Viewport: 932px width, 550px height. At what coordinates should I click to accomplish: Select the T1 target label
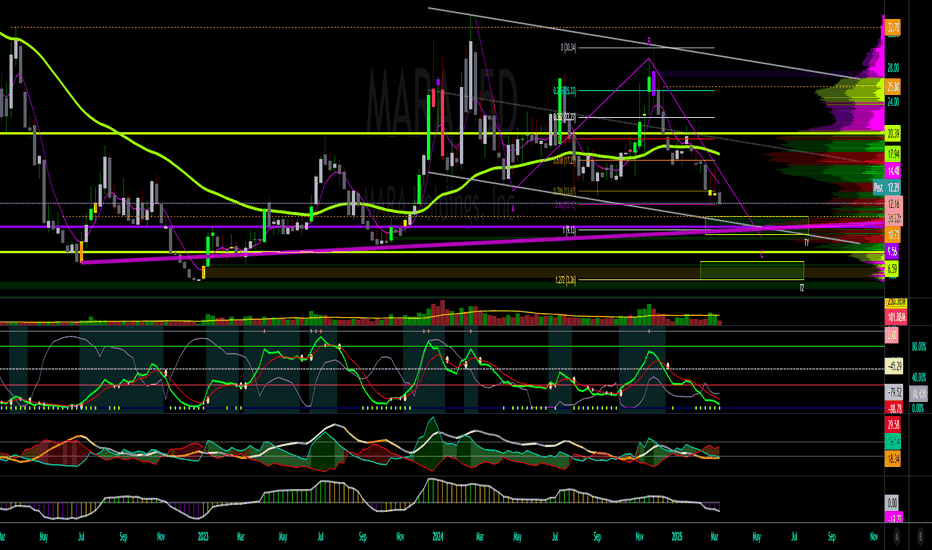click(x=807, y=243)
